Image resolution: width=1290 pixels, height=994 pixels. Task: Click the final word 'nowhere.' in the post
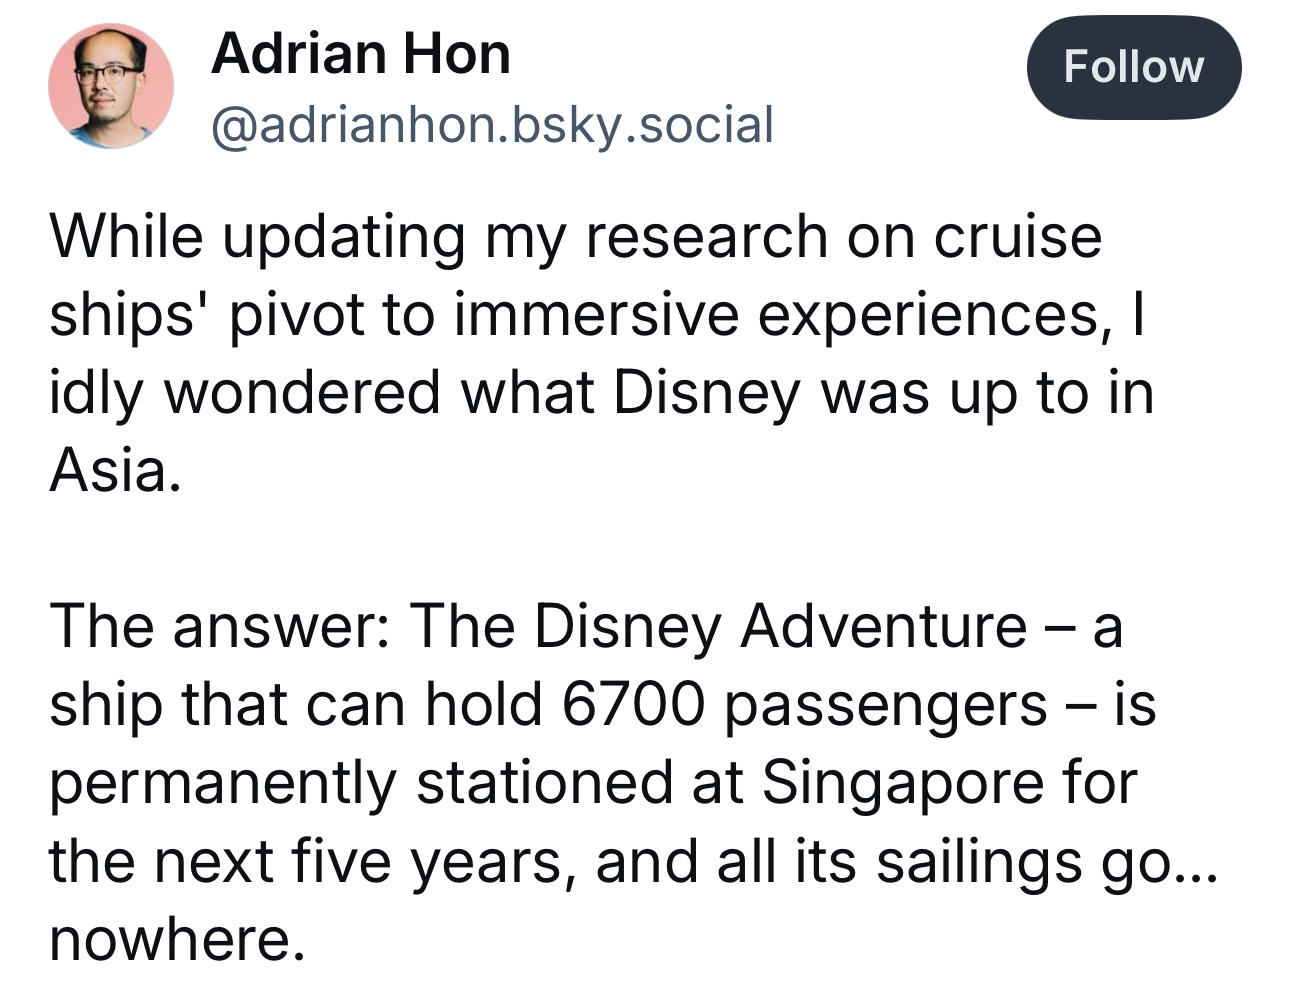pyautogui.click(x=176, y=939)
